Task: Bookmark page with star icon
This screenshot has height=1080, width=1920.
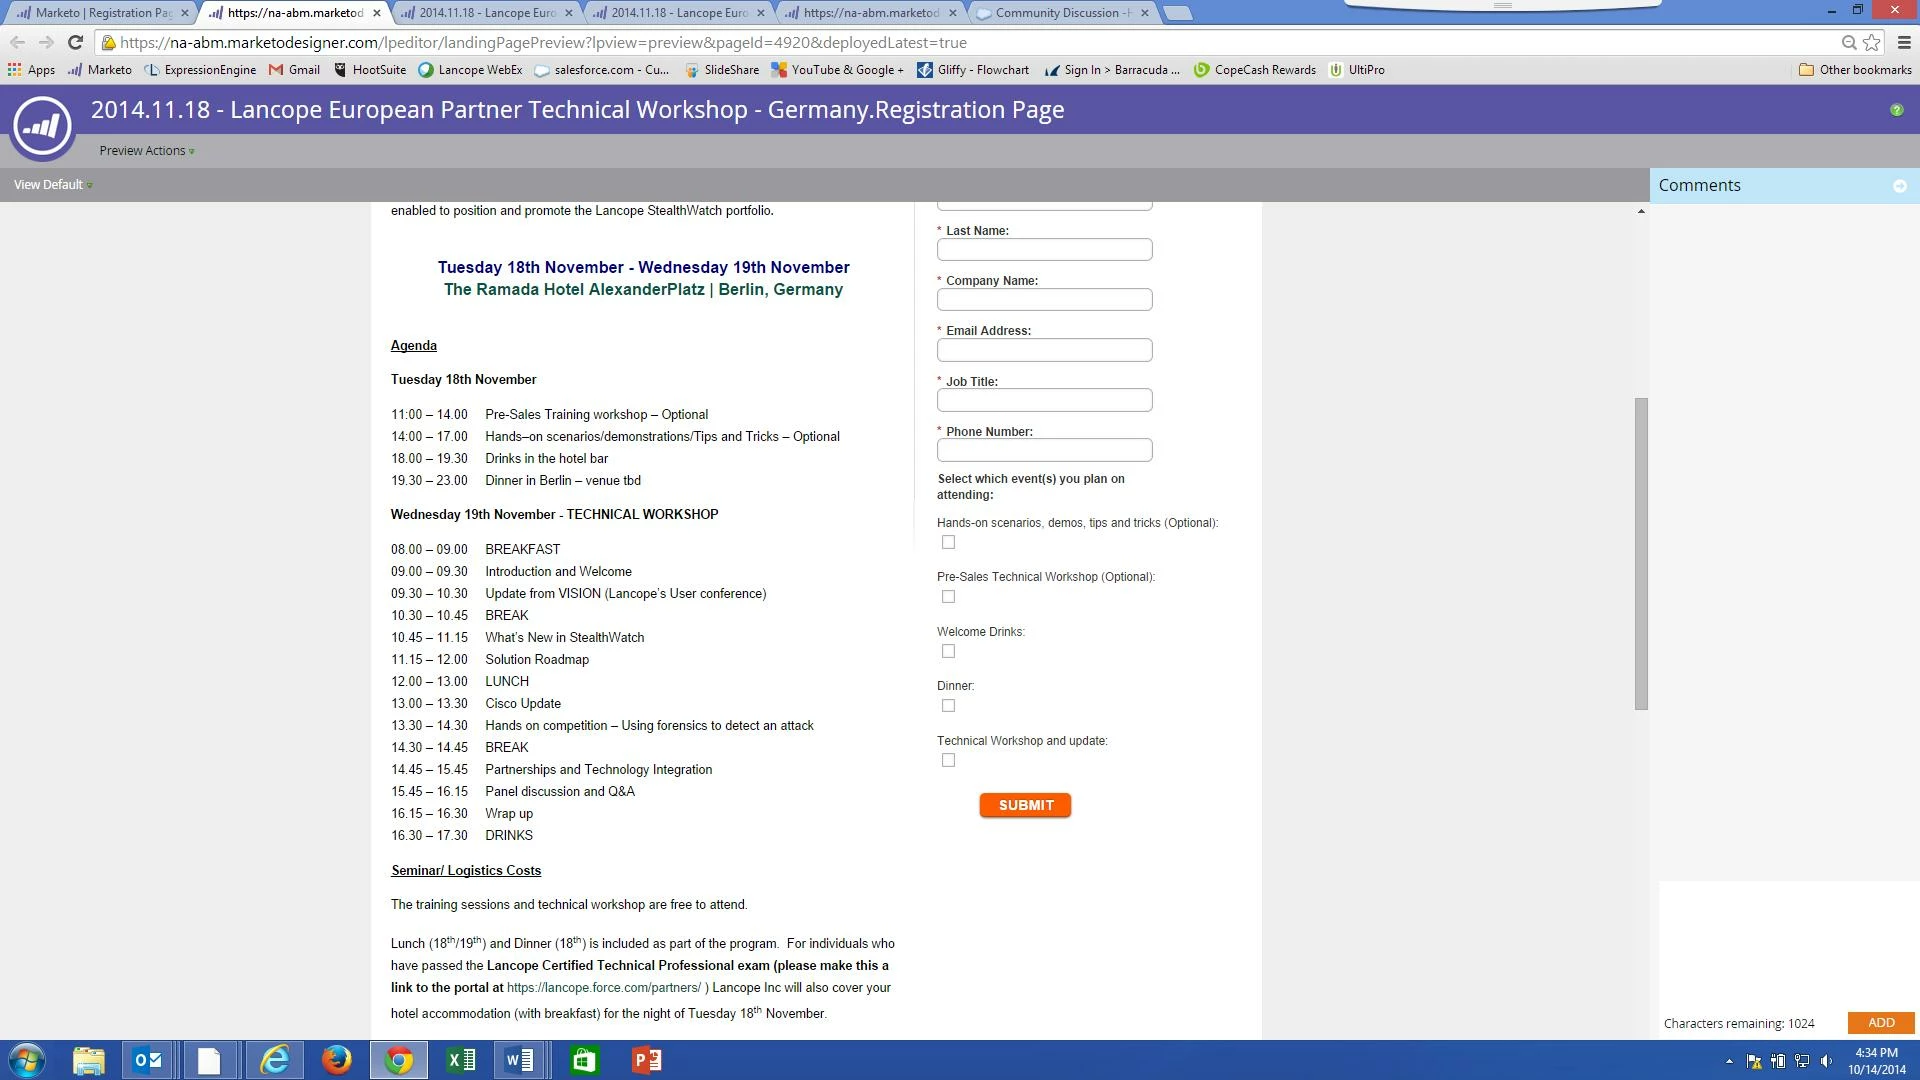Action: (x=1871, y=42)
